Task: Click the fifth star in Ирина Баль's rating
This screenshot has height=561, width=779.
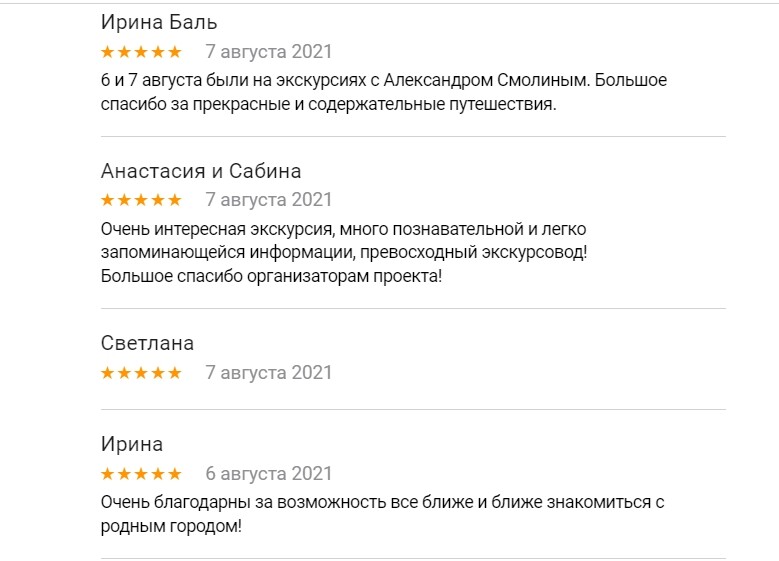Action: click(x=175, y=52)
